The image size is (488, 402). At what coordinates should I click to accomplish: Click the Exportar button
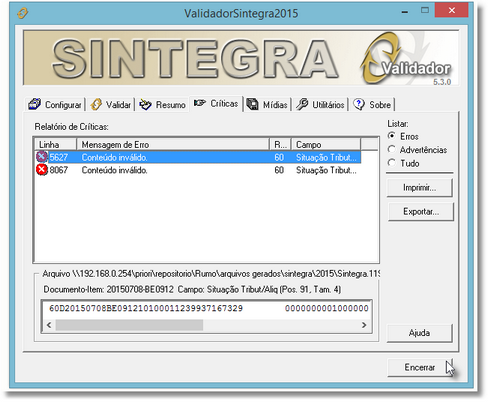(x=421, y=212)
